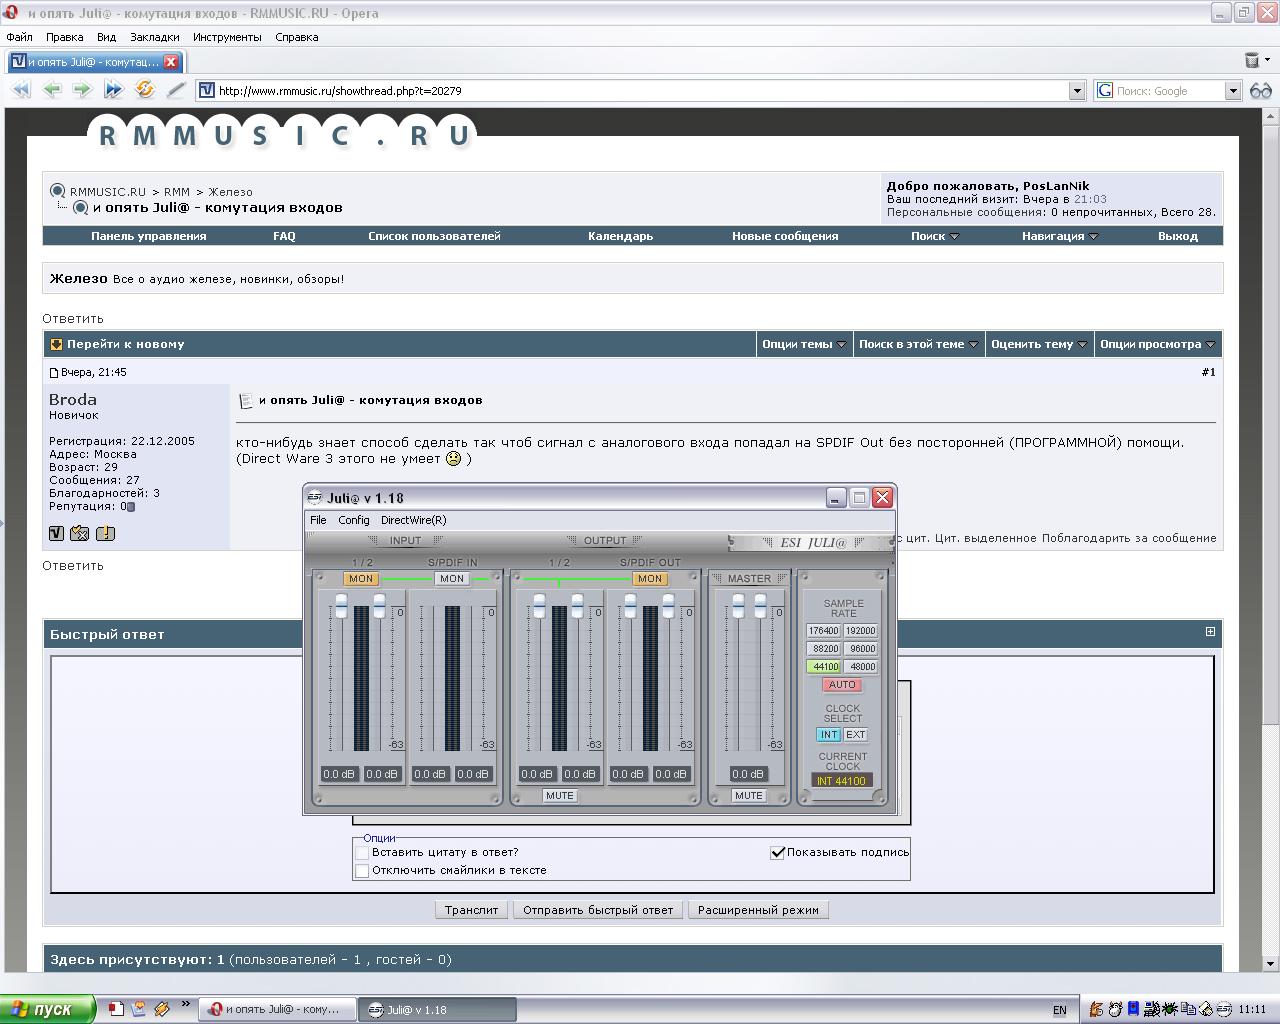
Task: Click the third quick-launch icon in the taskbar
Action: (162, 1009)
